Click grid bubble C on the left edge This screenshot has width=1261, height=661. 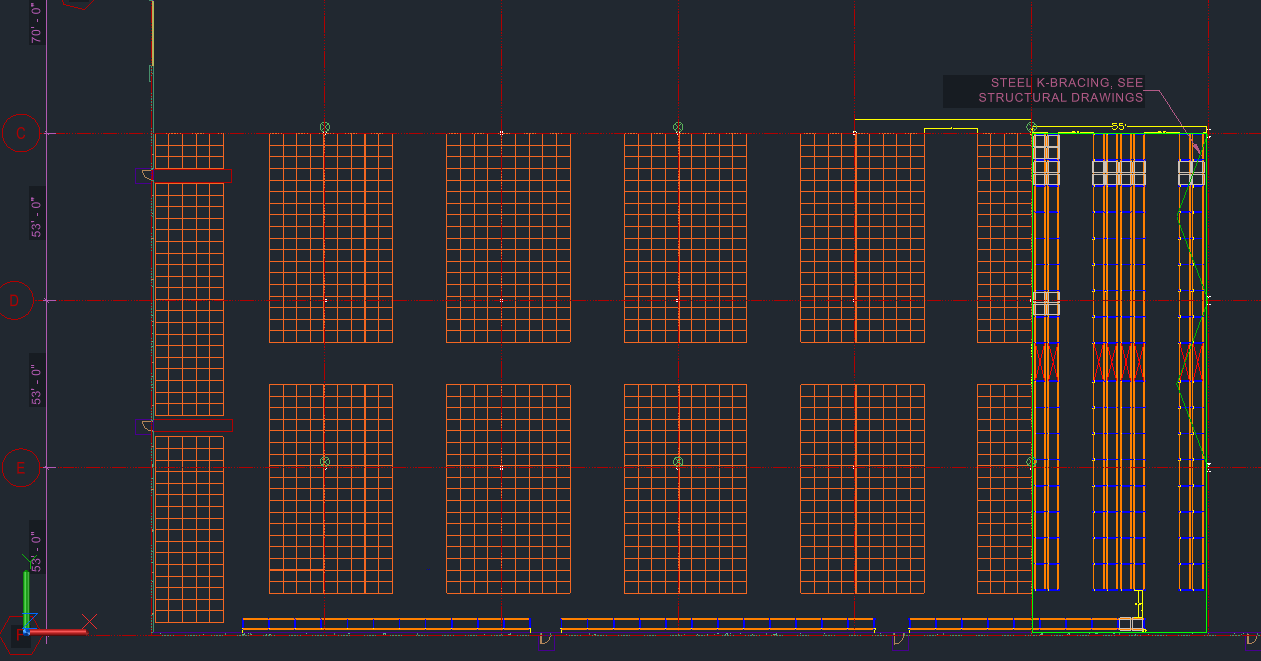tap(22, 132)
